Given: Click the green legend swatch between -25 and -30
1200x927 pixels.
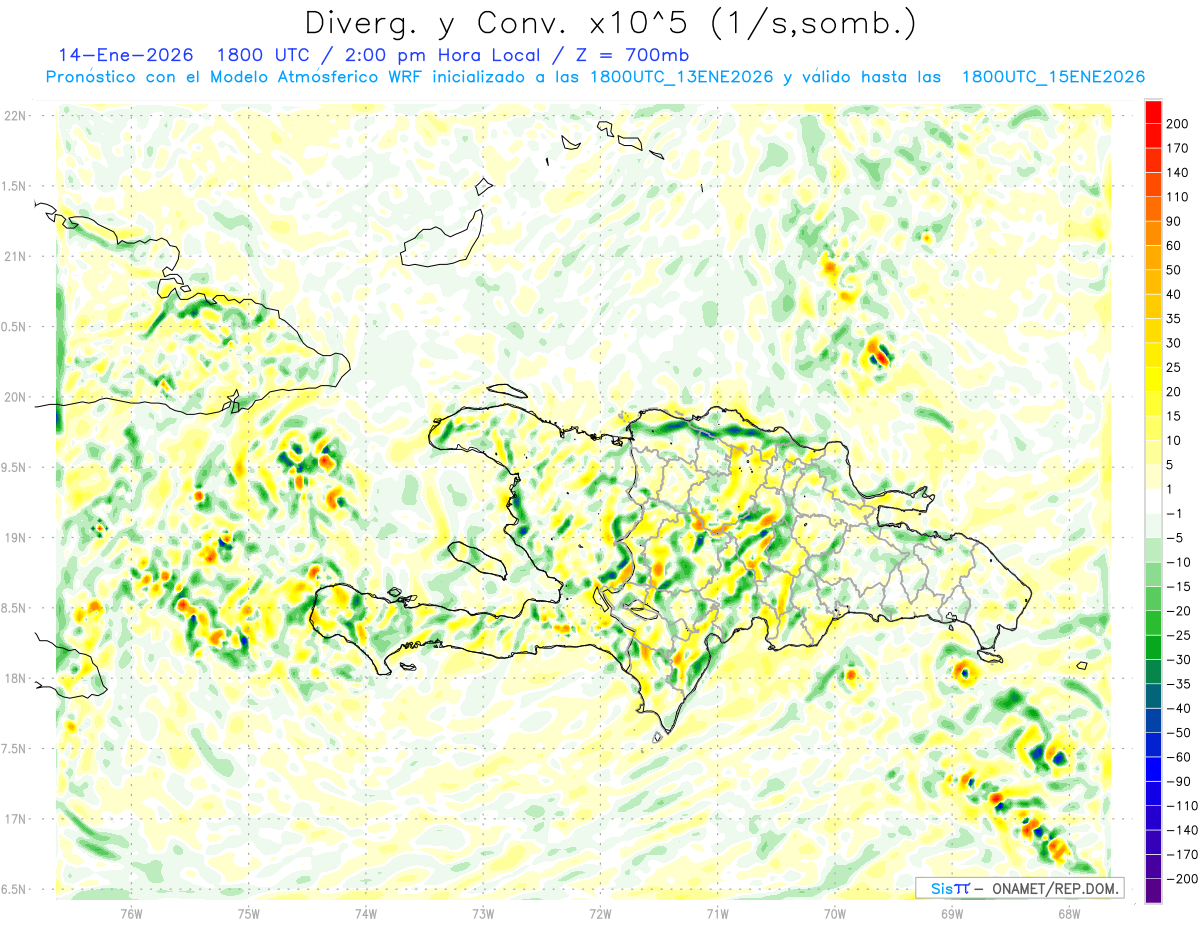Looking at the screenshot, I should 1153,648.
